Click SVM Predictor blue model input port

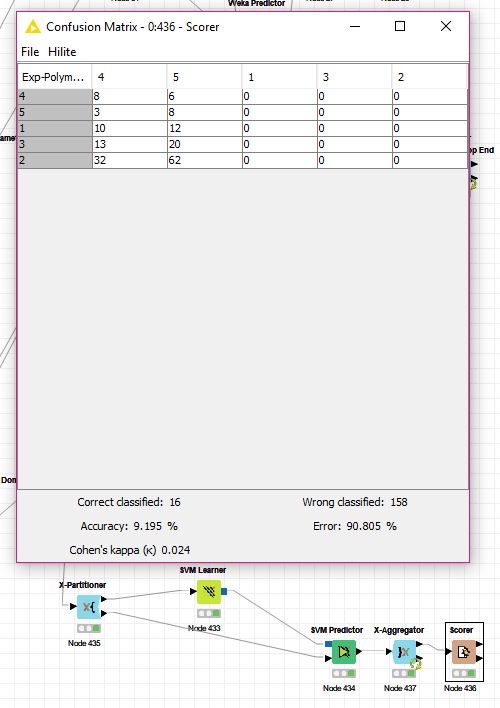328,644
